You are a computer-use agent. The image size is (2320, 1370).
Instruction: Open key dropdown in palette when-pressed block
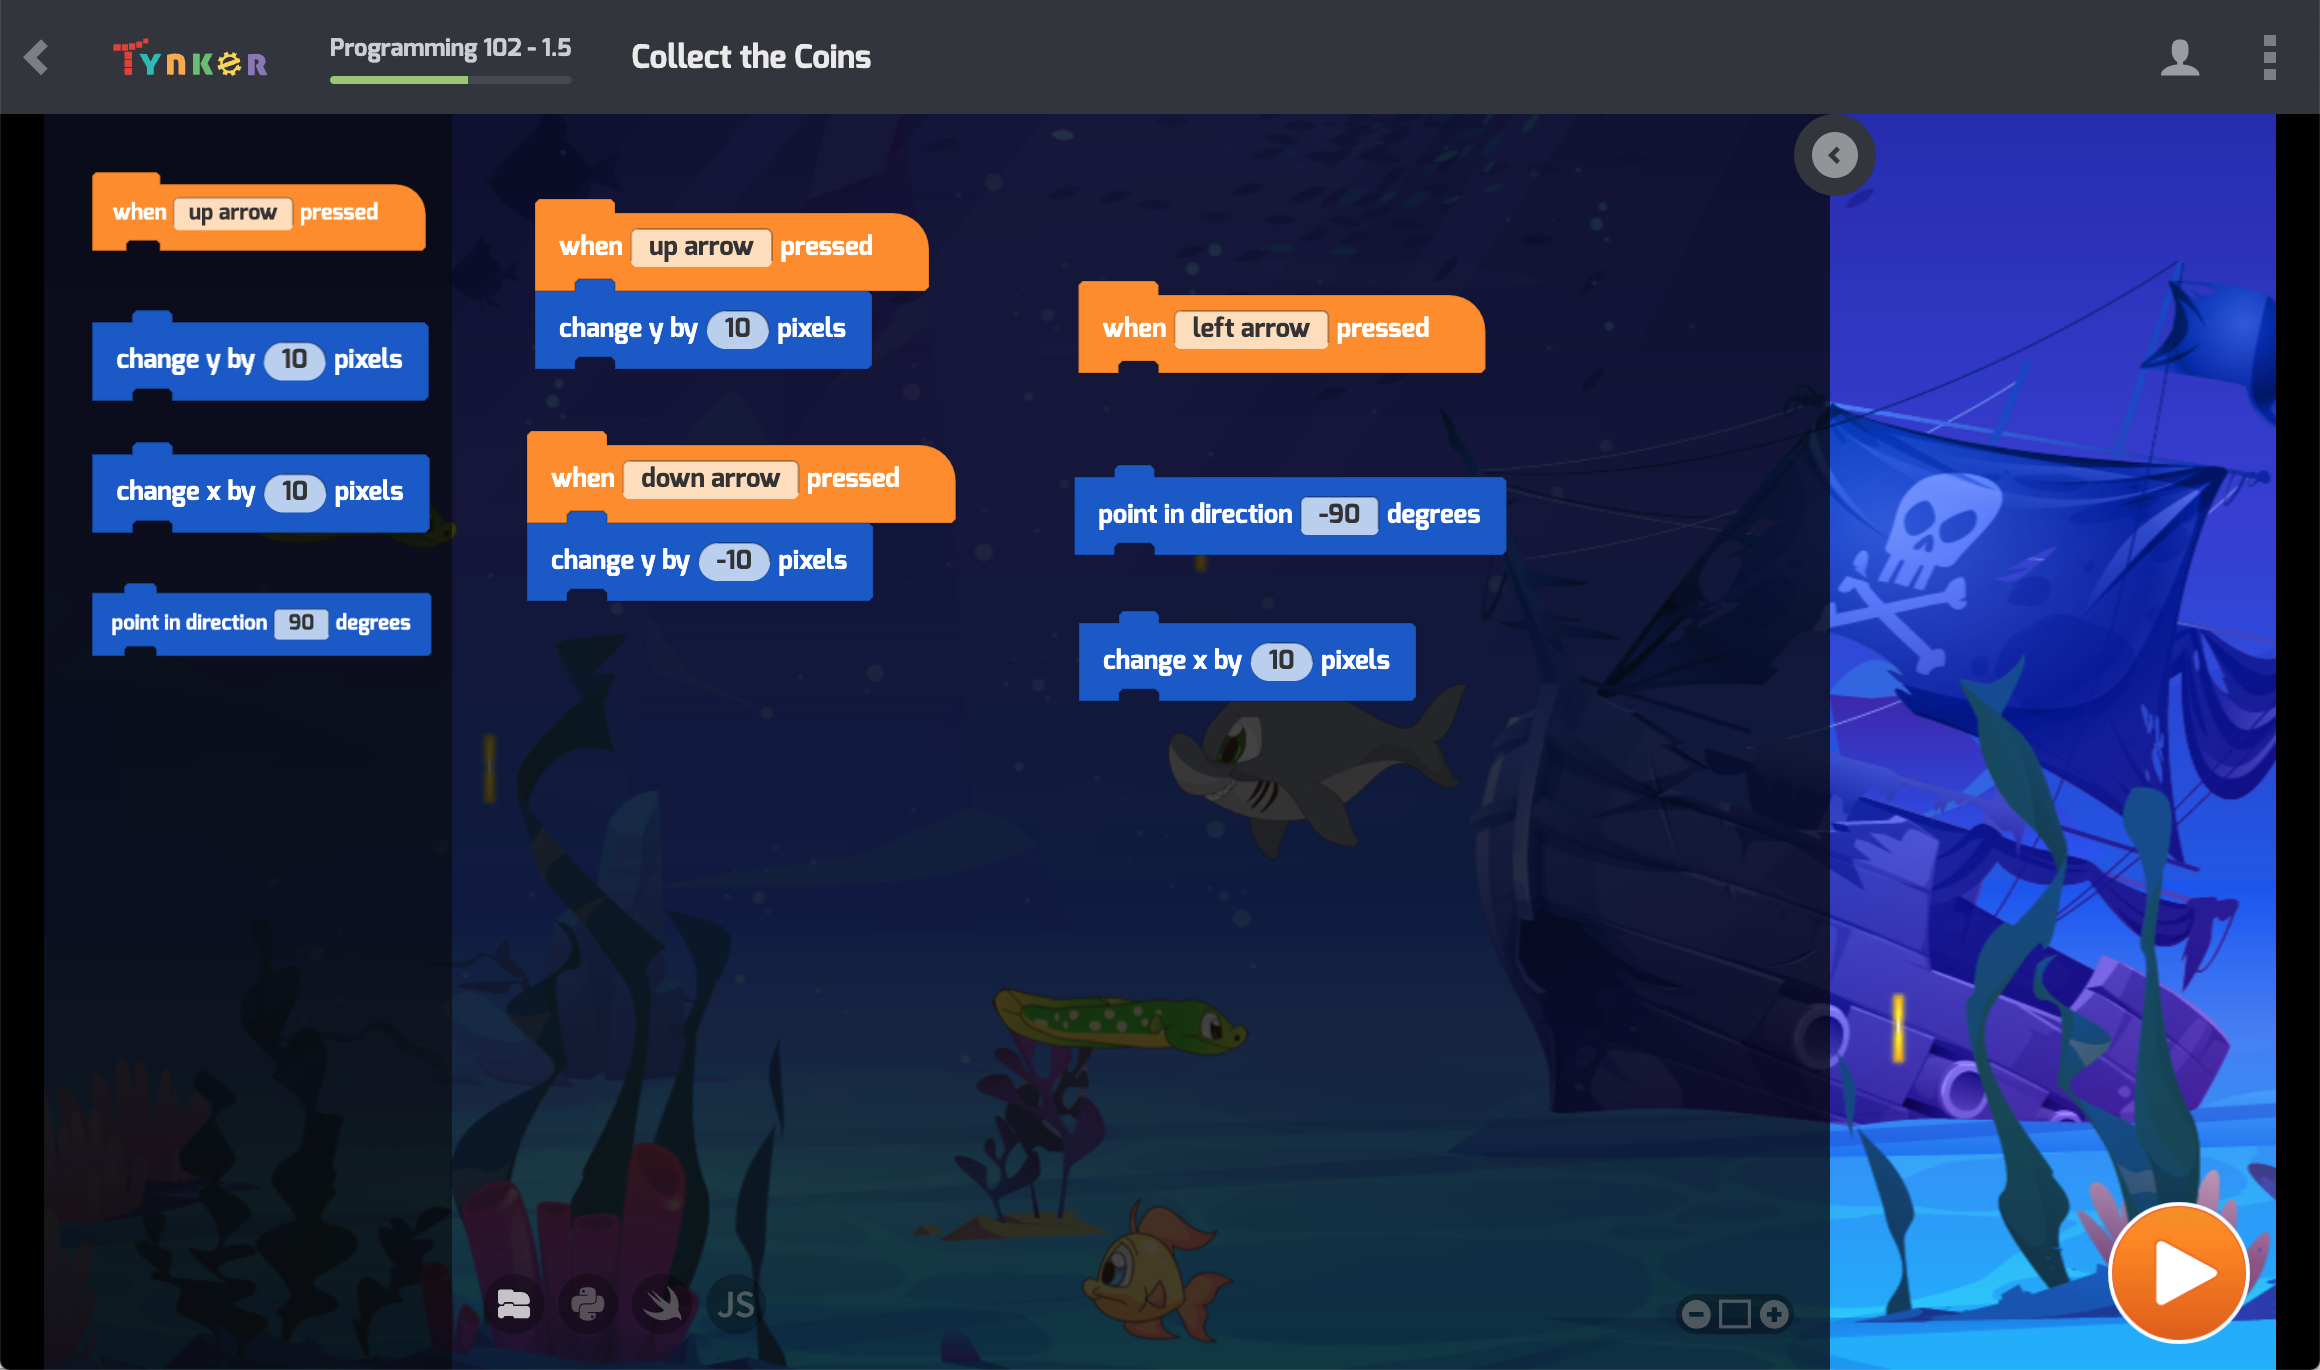click(233, 213)
